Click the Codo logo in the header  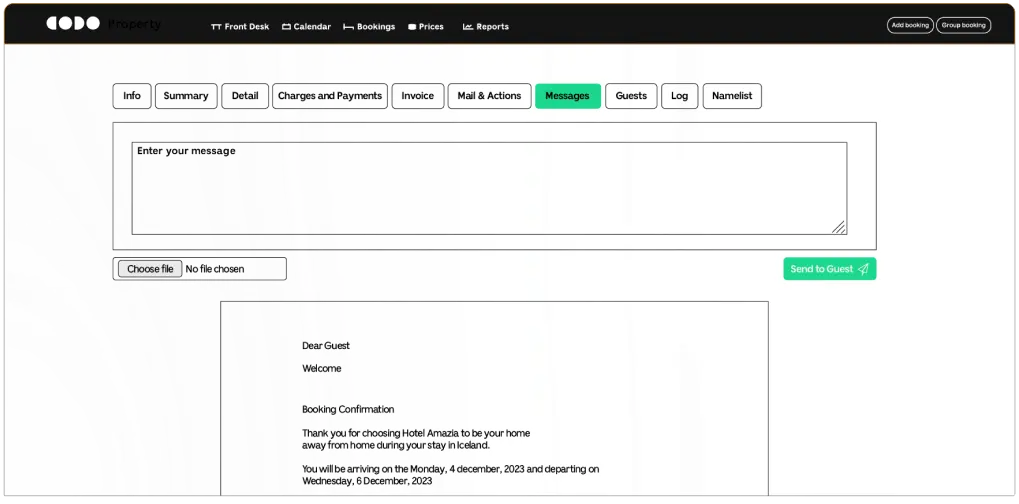73,23
